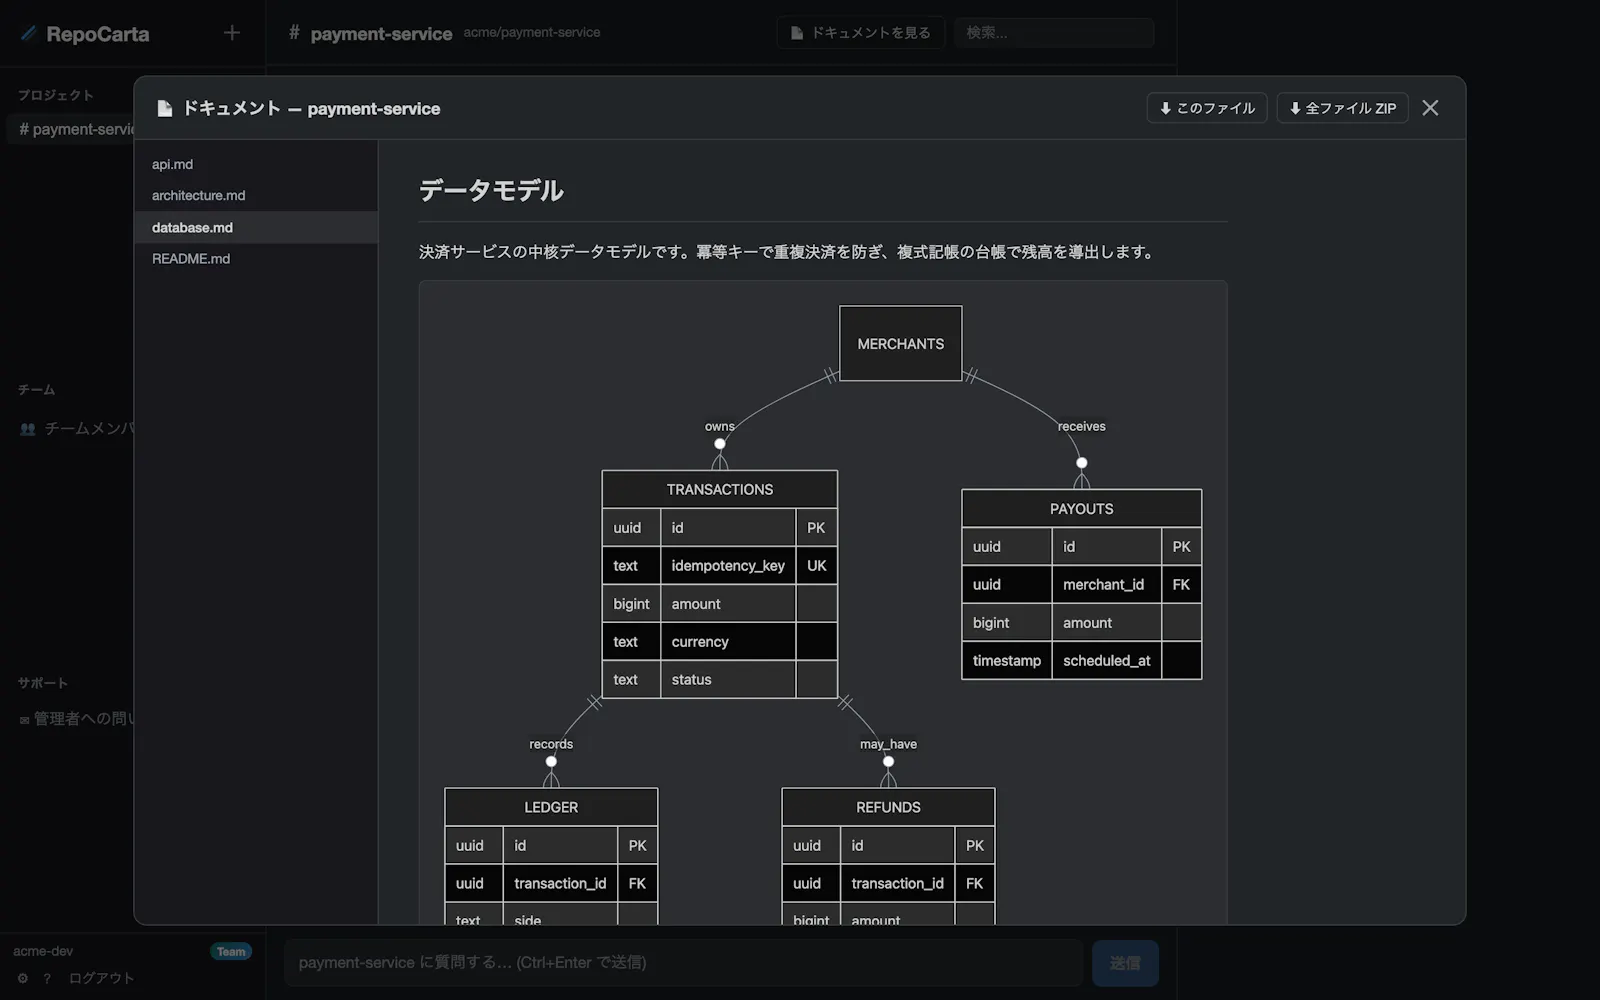Close the document viewer dialog
This screenshot has width=1600, height=1000.
coord(1430,108)
